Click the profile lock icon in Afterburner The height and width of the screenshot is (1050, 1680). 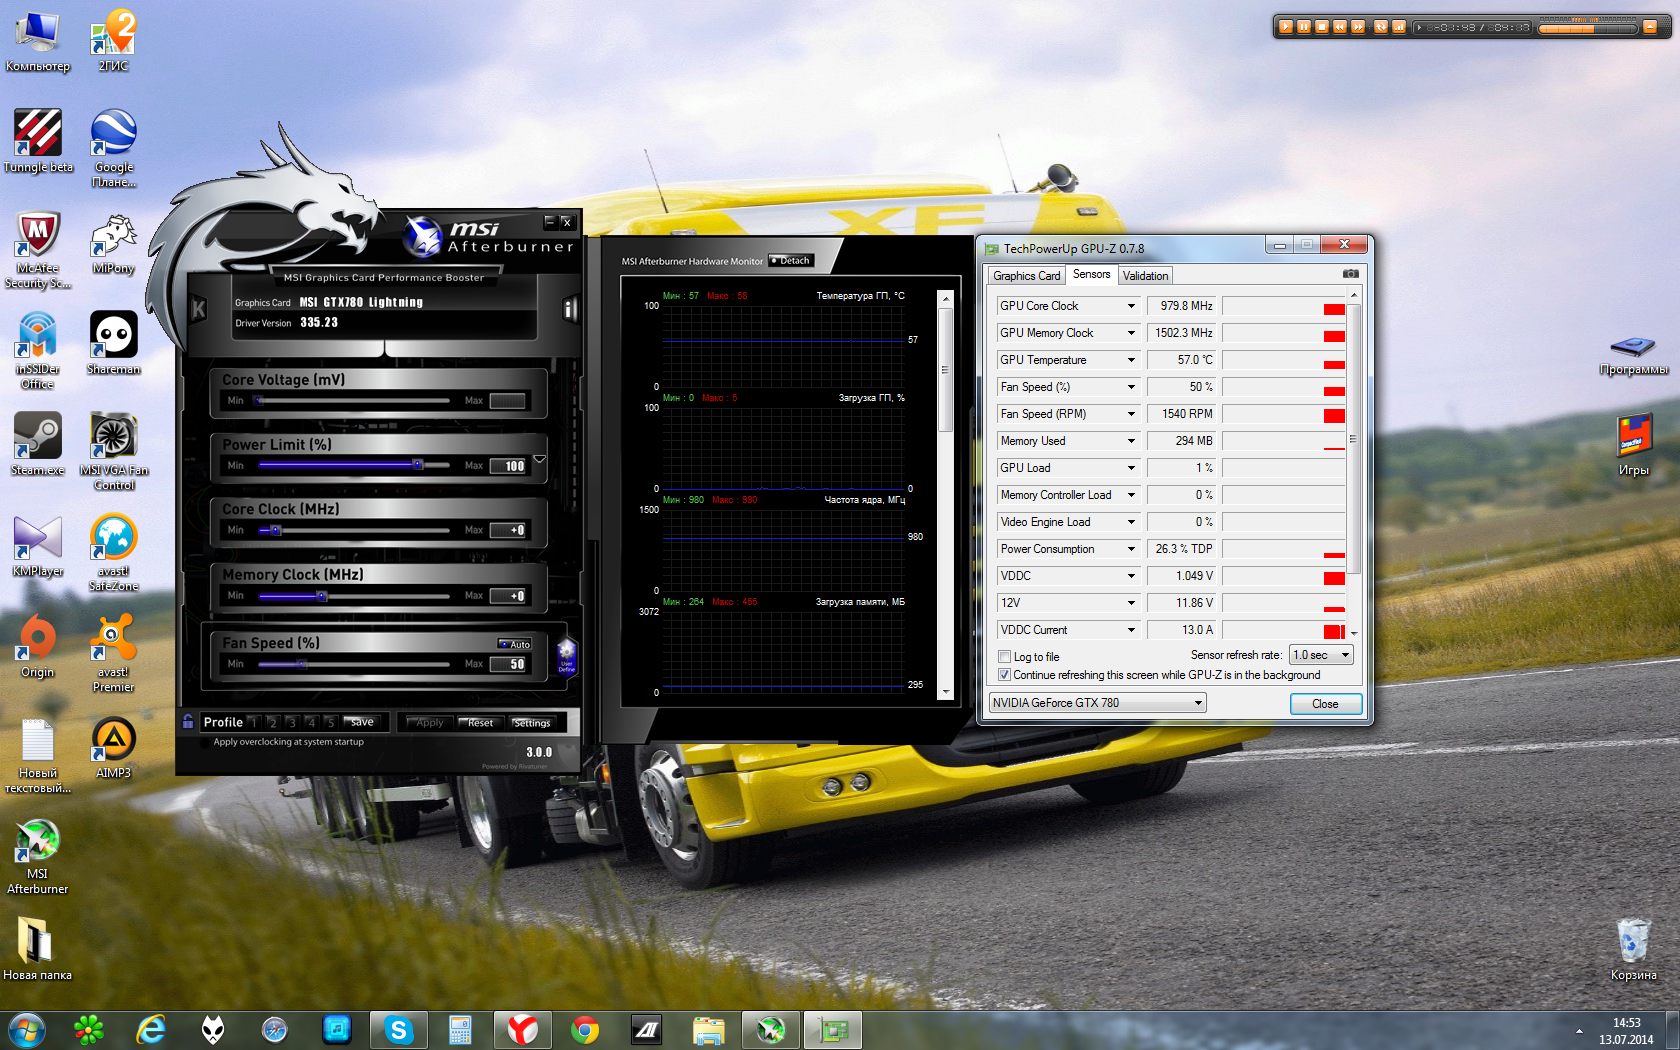tap(188, 721)
